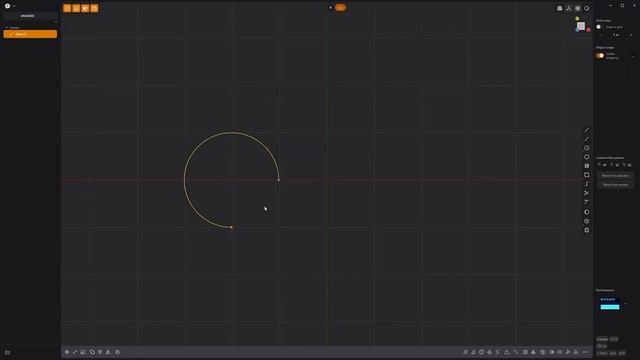Expand the object snaps options arrow
The height and width of the screenshot is (360, 640).
point(632,56)
